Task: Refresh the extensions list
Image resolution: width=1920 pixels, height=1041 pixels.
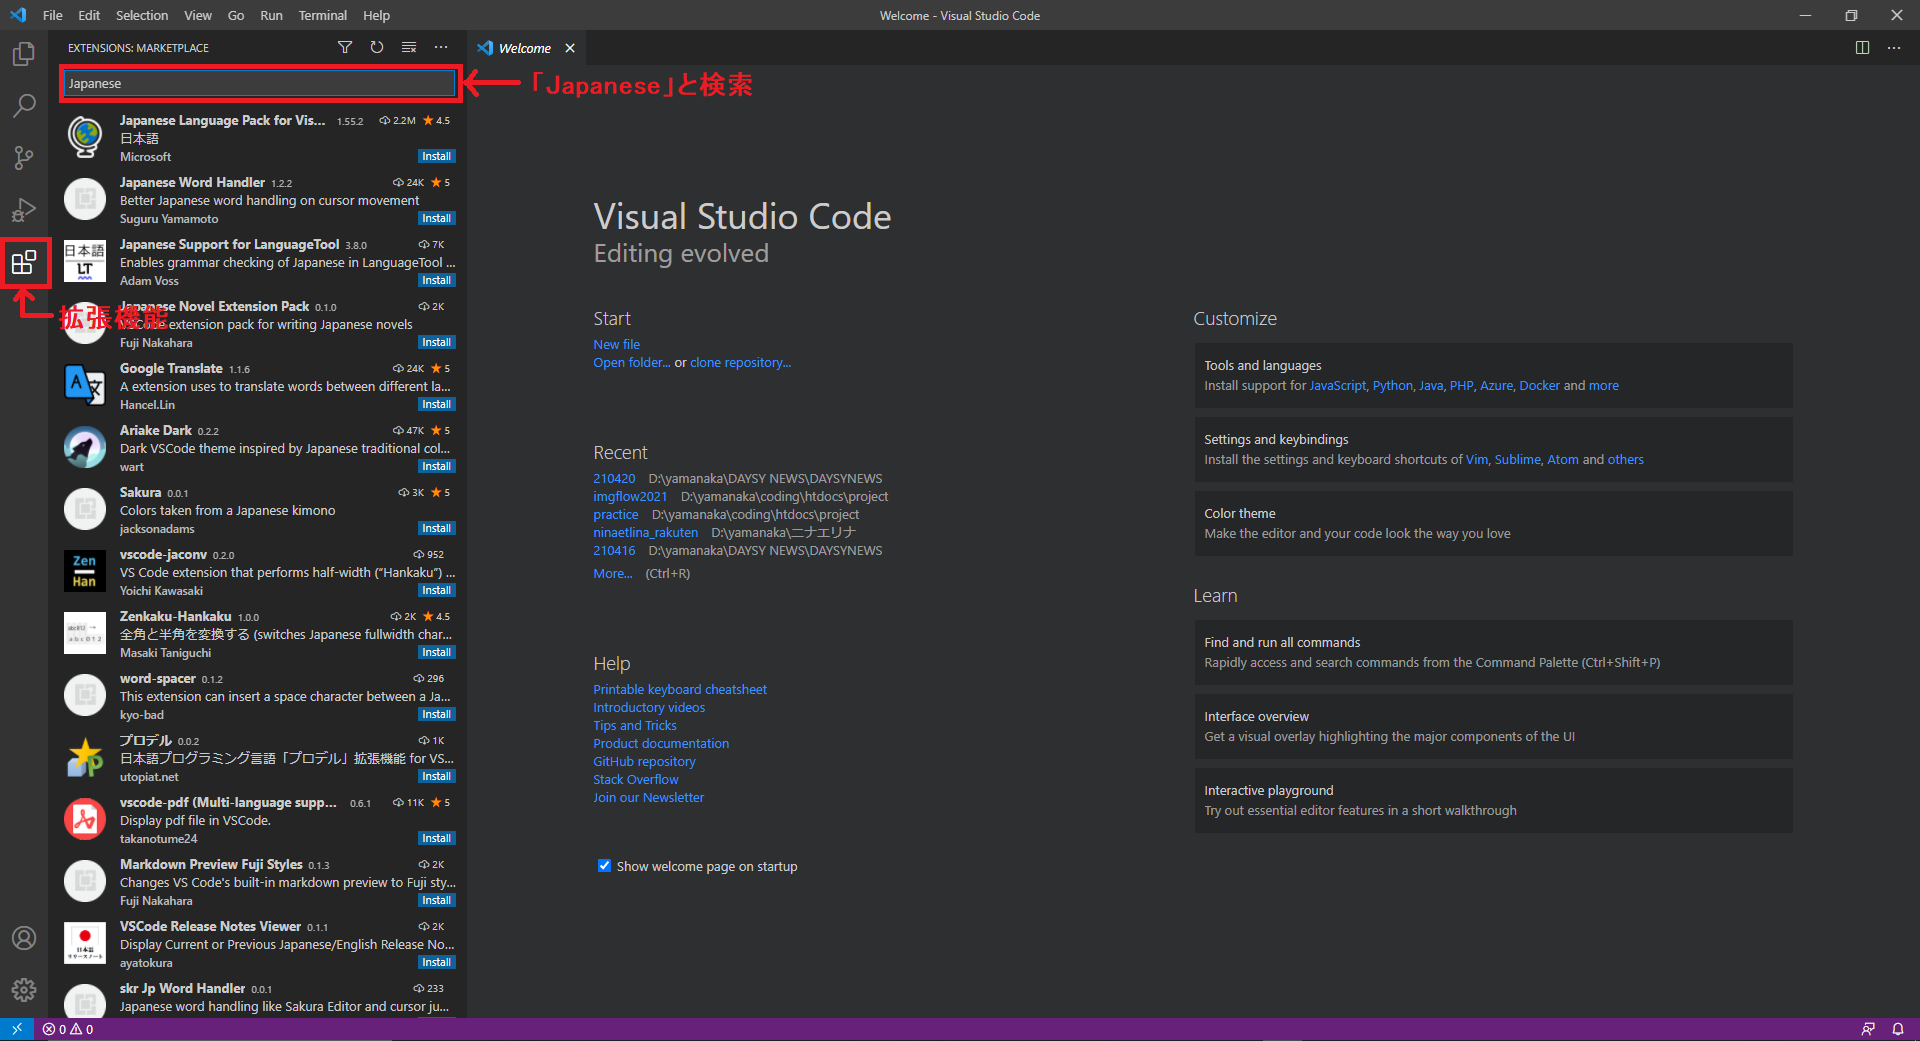Action: [x=377, y=47]
